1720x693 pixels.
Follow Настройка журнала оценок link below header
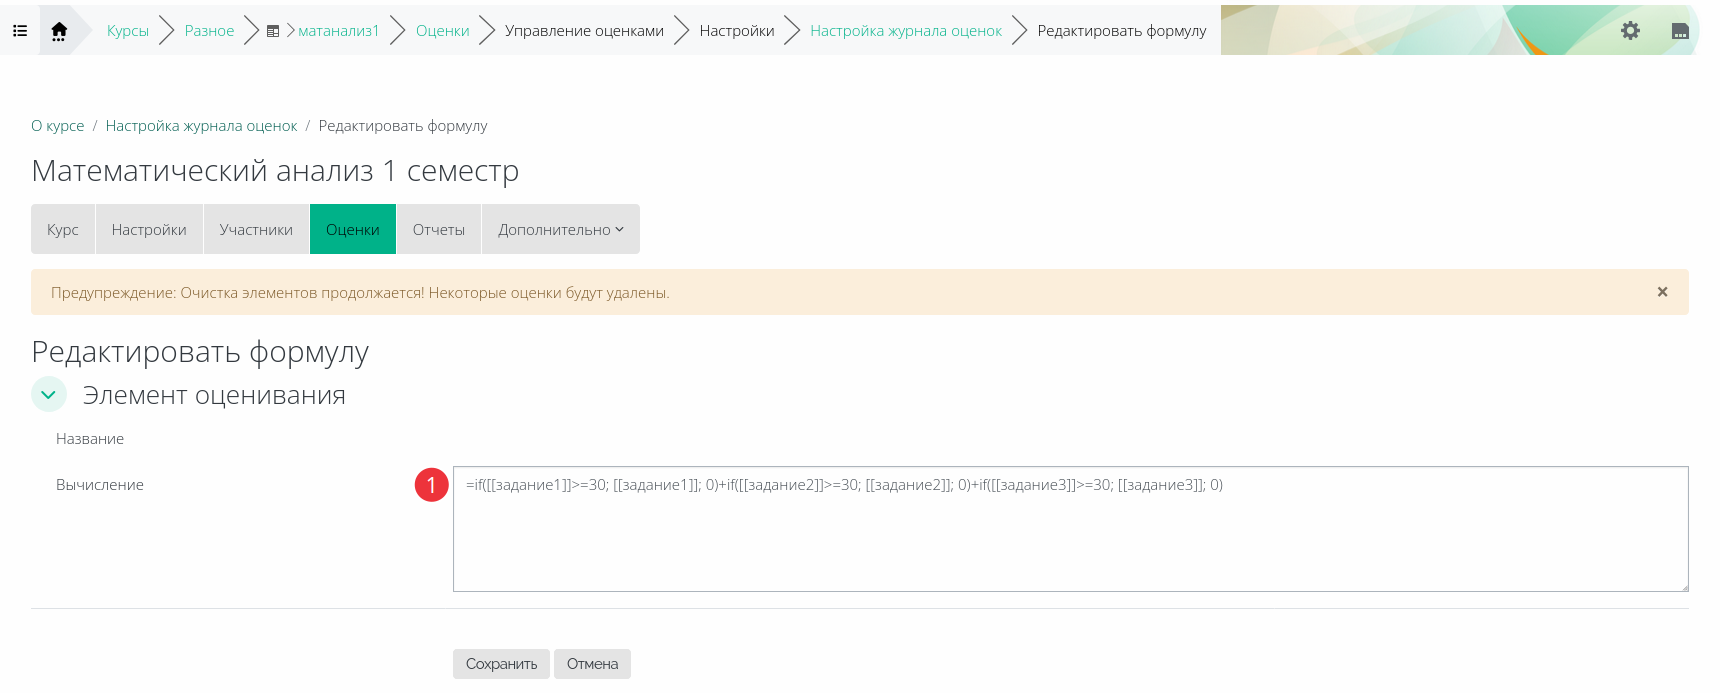[x=201, y=126]
